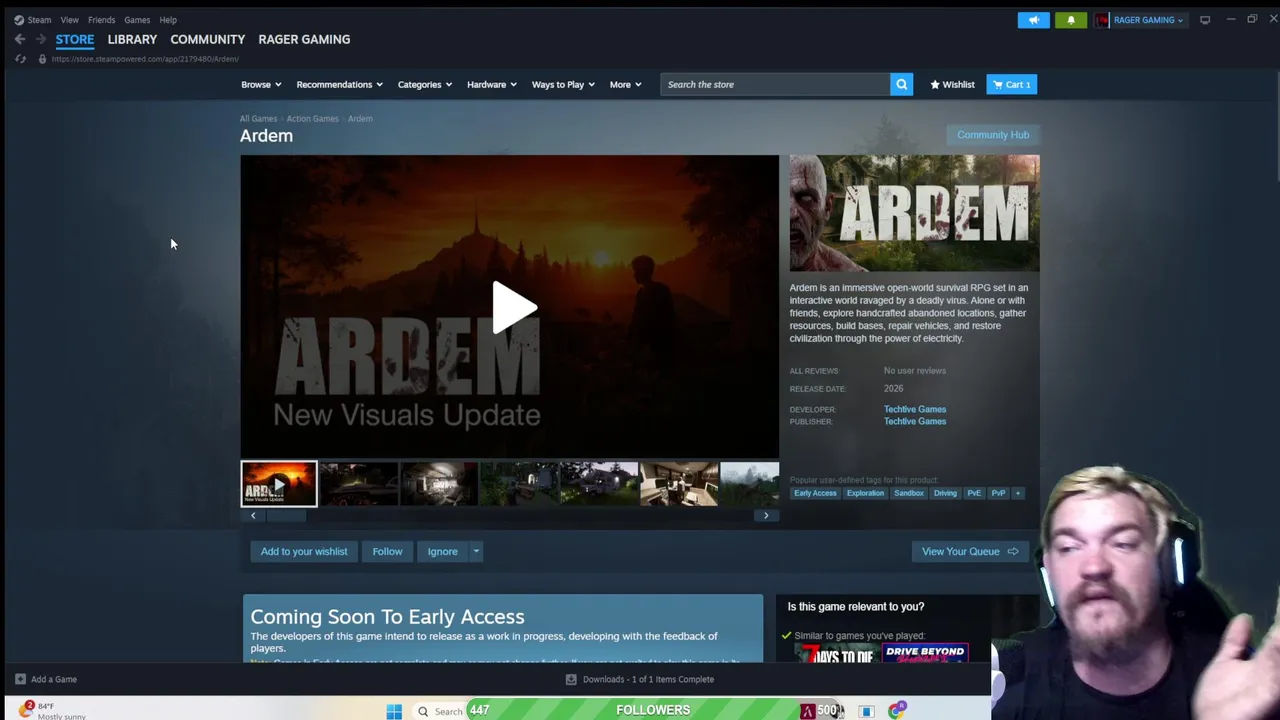Click the store page URL text
1280x720 pixels.
tap(145, 59)
